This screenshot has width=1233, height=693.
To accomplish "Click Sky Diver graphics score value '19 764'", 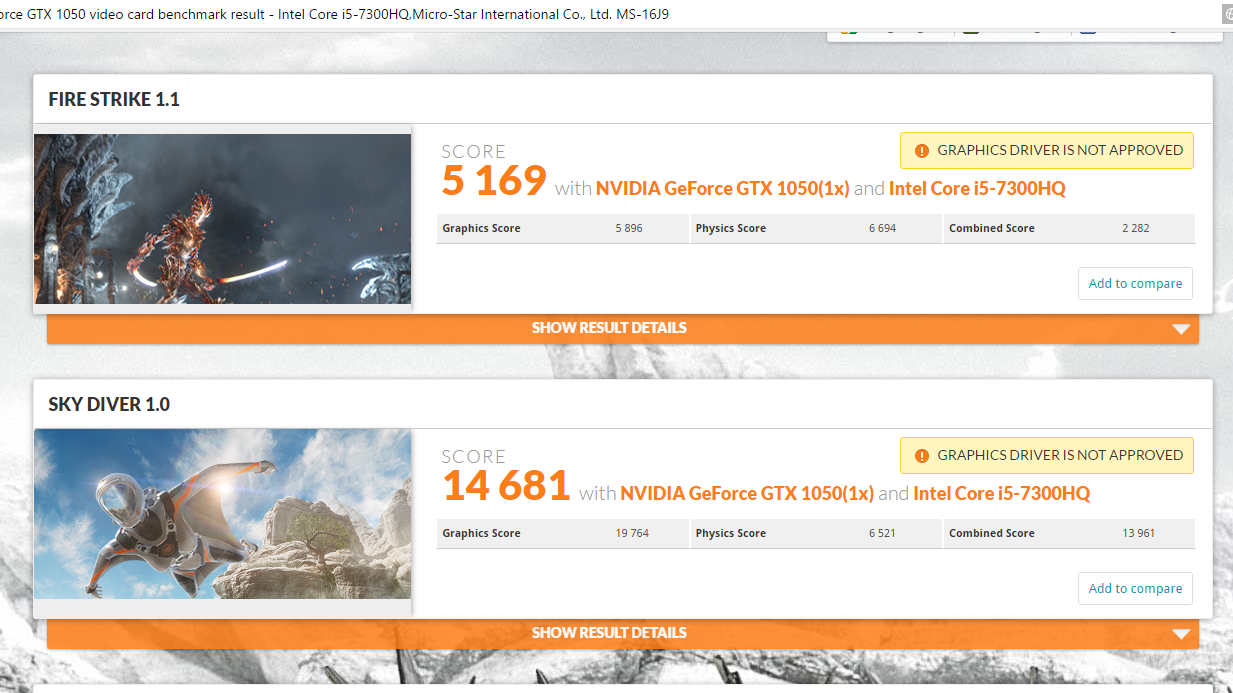I will (632, 534).
